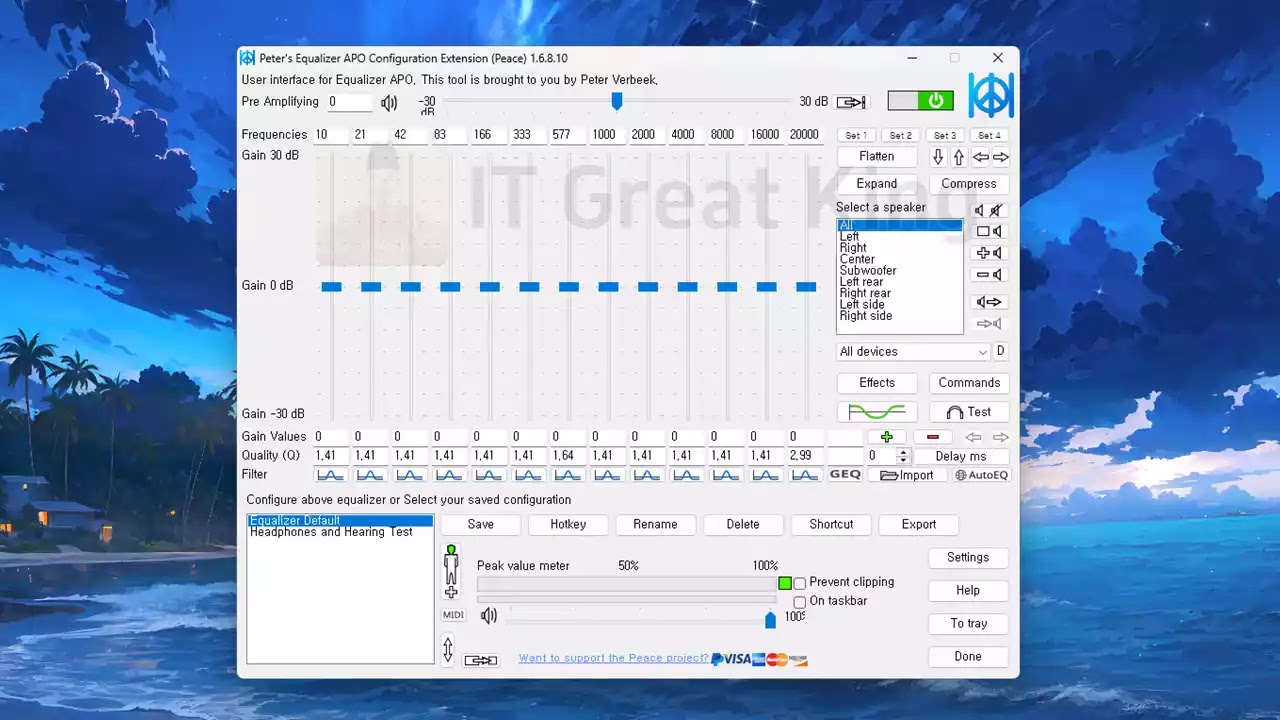Toggle the green equalizer power switch
This screenshot has width=1280, height=720.
coord(920,100)
